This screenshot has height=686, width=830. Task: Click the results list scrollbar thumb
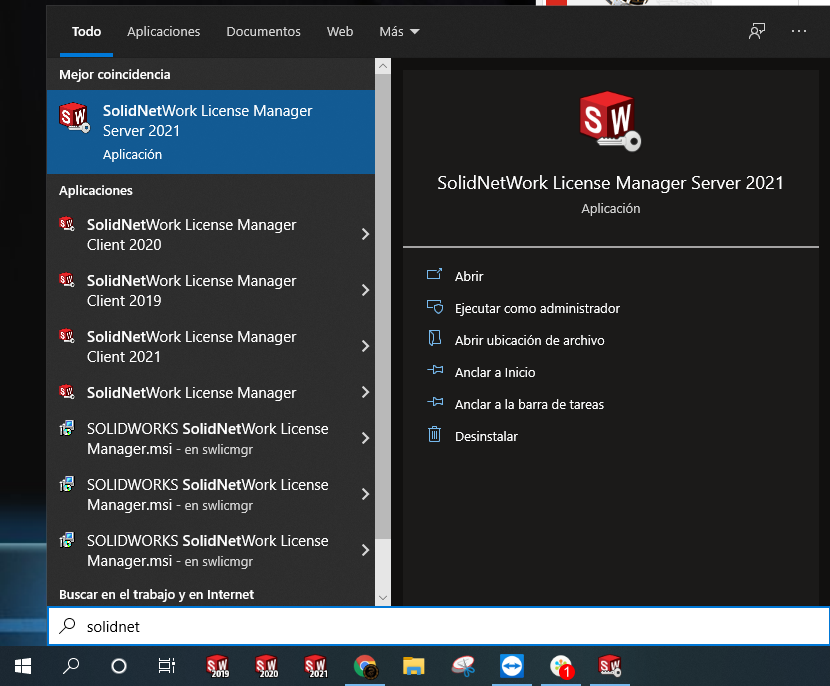[x=383, y=306]
